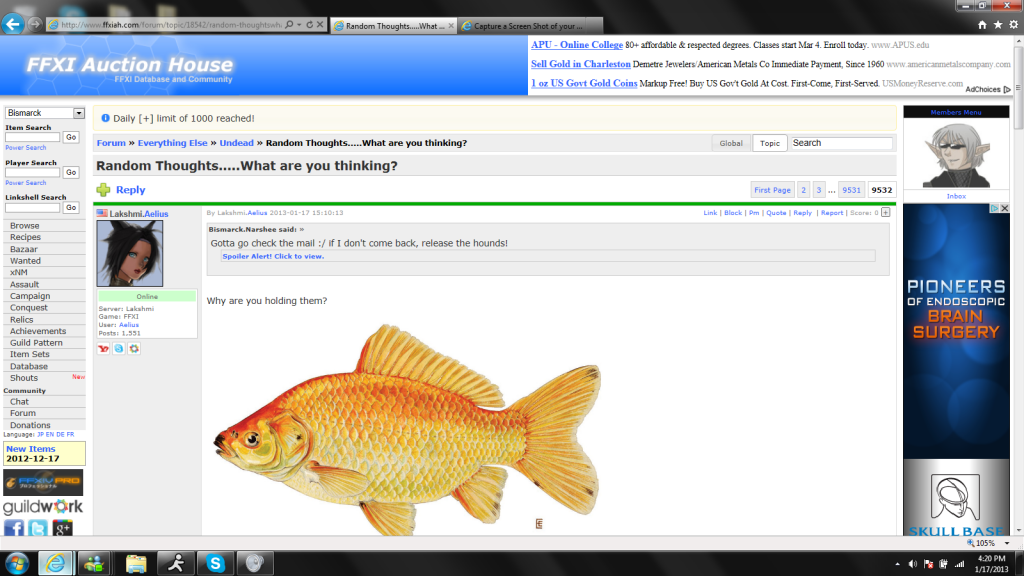The height and width of the screenshot is (576, 1024).
Task: Close the brain surgery ad with X
Action: (1006, 209)
